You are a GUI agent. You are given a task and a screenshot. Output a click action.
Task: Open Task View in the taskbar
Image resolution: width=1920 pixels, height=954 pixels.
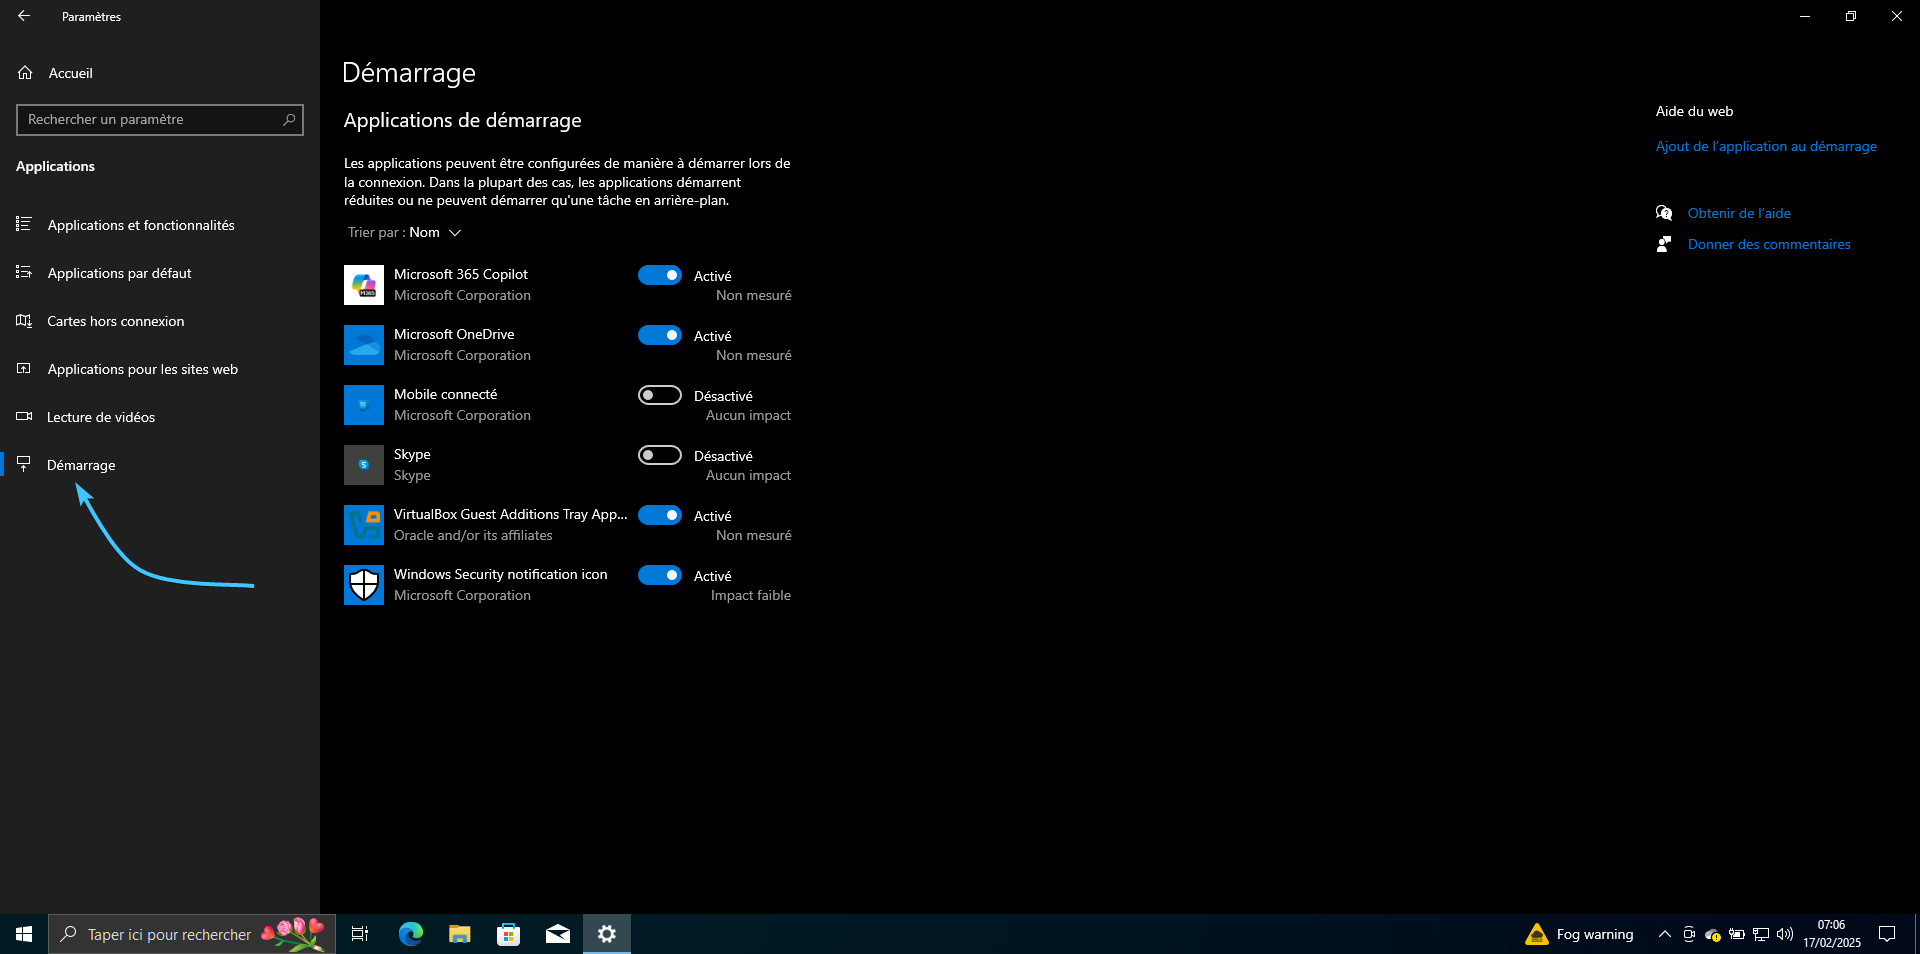tap(360, 934)
